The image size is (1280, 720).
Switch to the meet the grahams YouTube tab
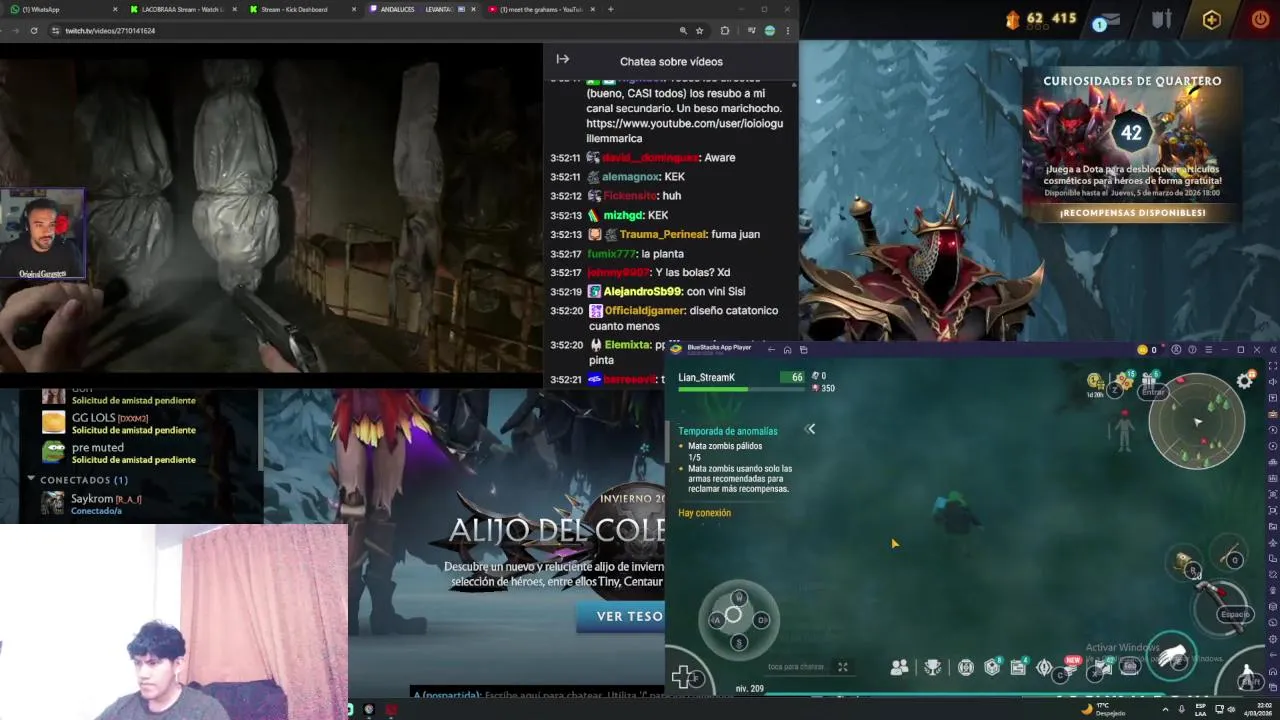click(x=540, y=9)
